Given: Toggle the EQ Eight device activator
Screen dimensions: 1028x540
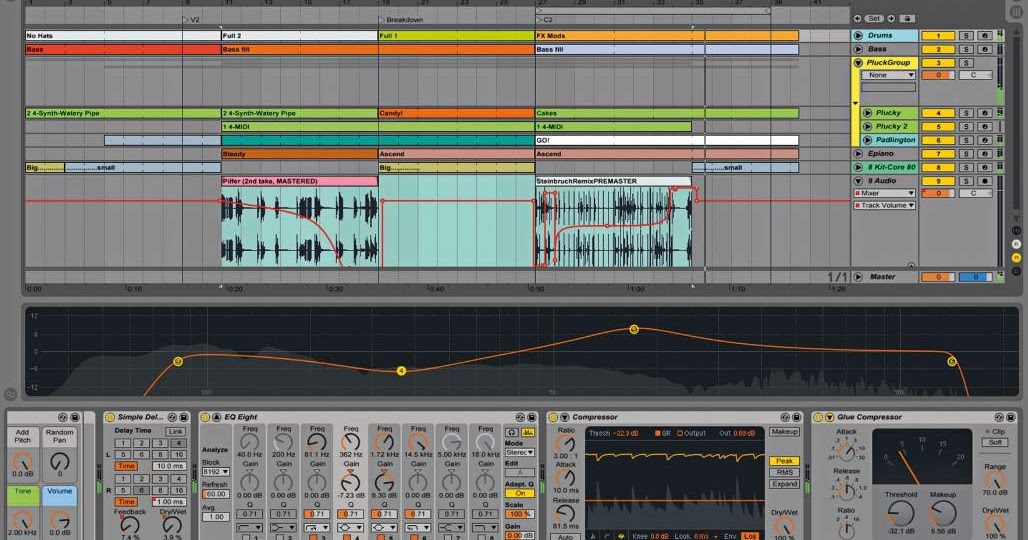Looking at the screenshot, I should pos(205,417).
